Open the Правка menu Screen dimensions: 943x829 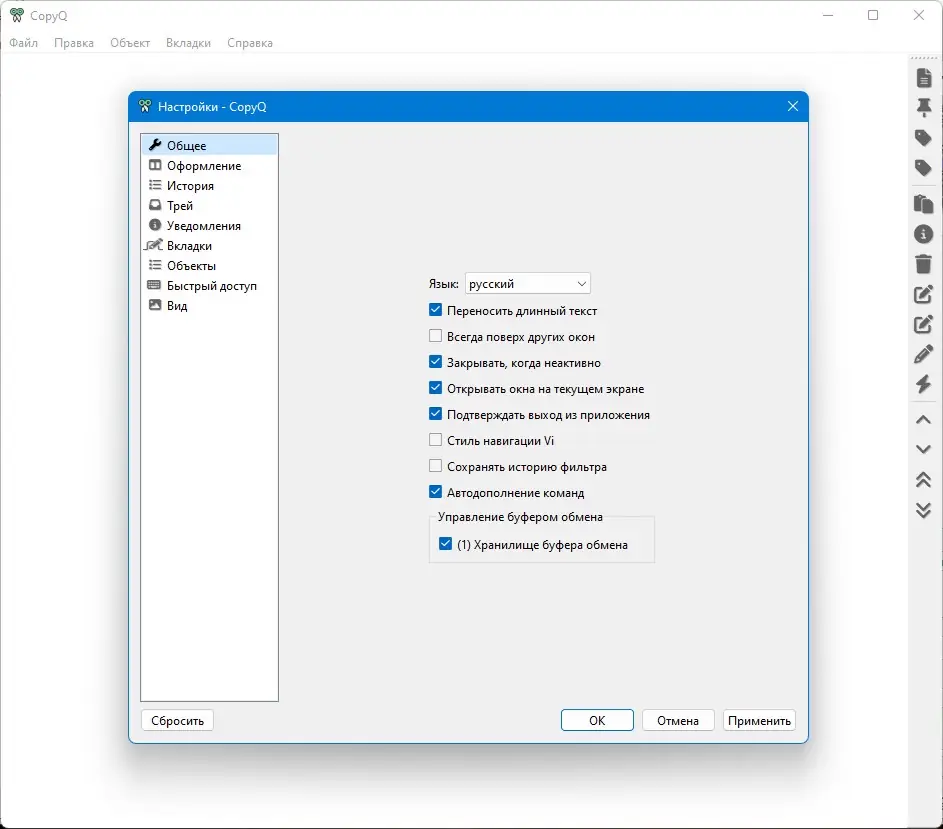74,43
